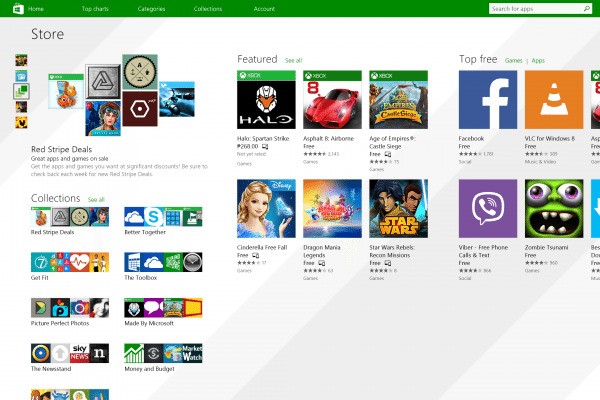
Task: Select the second spotlight thumbnail with blue icon
Action: tap(21, 76)
